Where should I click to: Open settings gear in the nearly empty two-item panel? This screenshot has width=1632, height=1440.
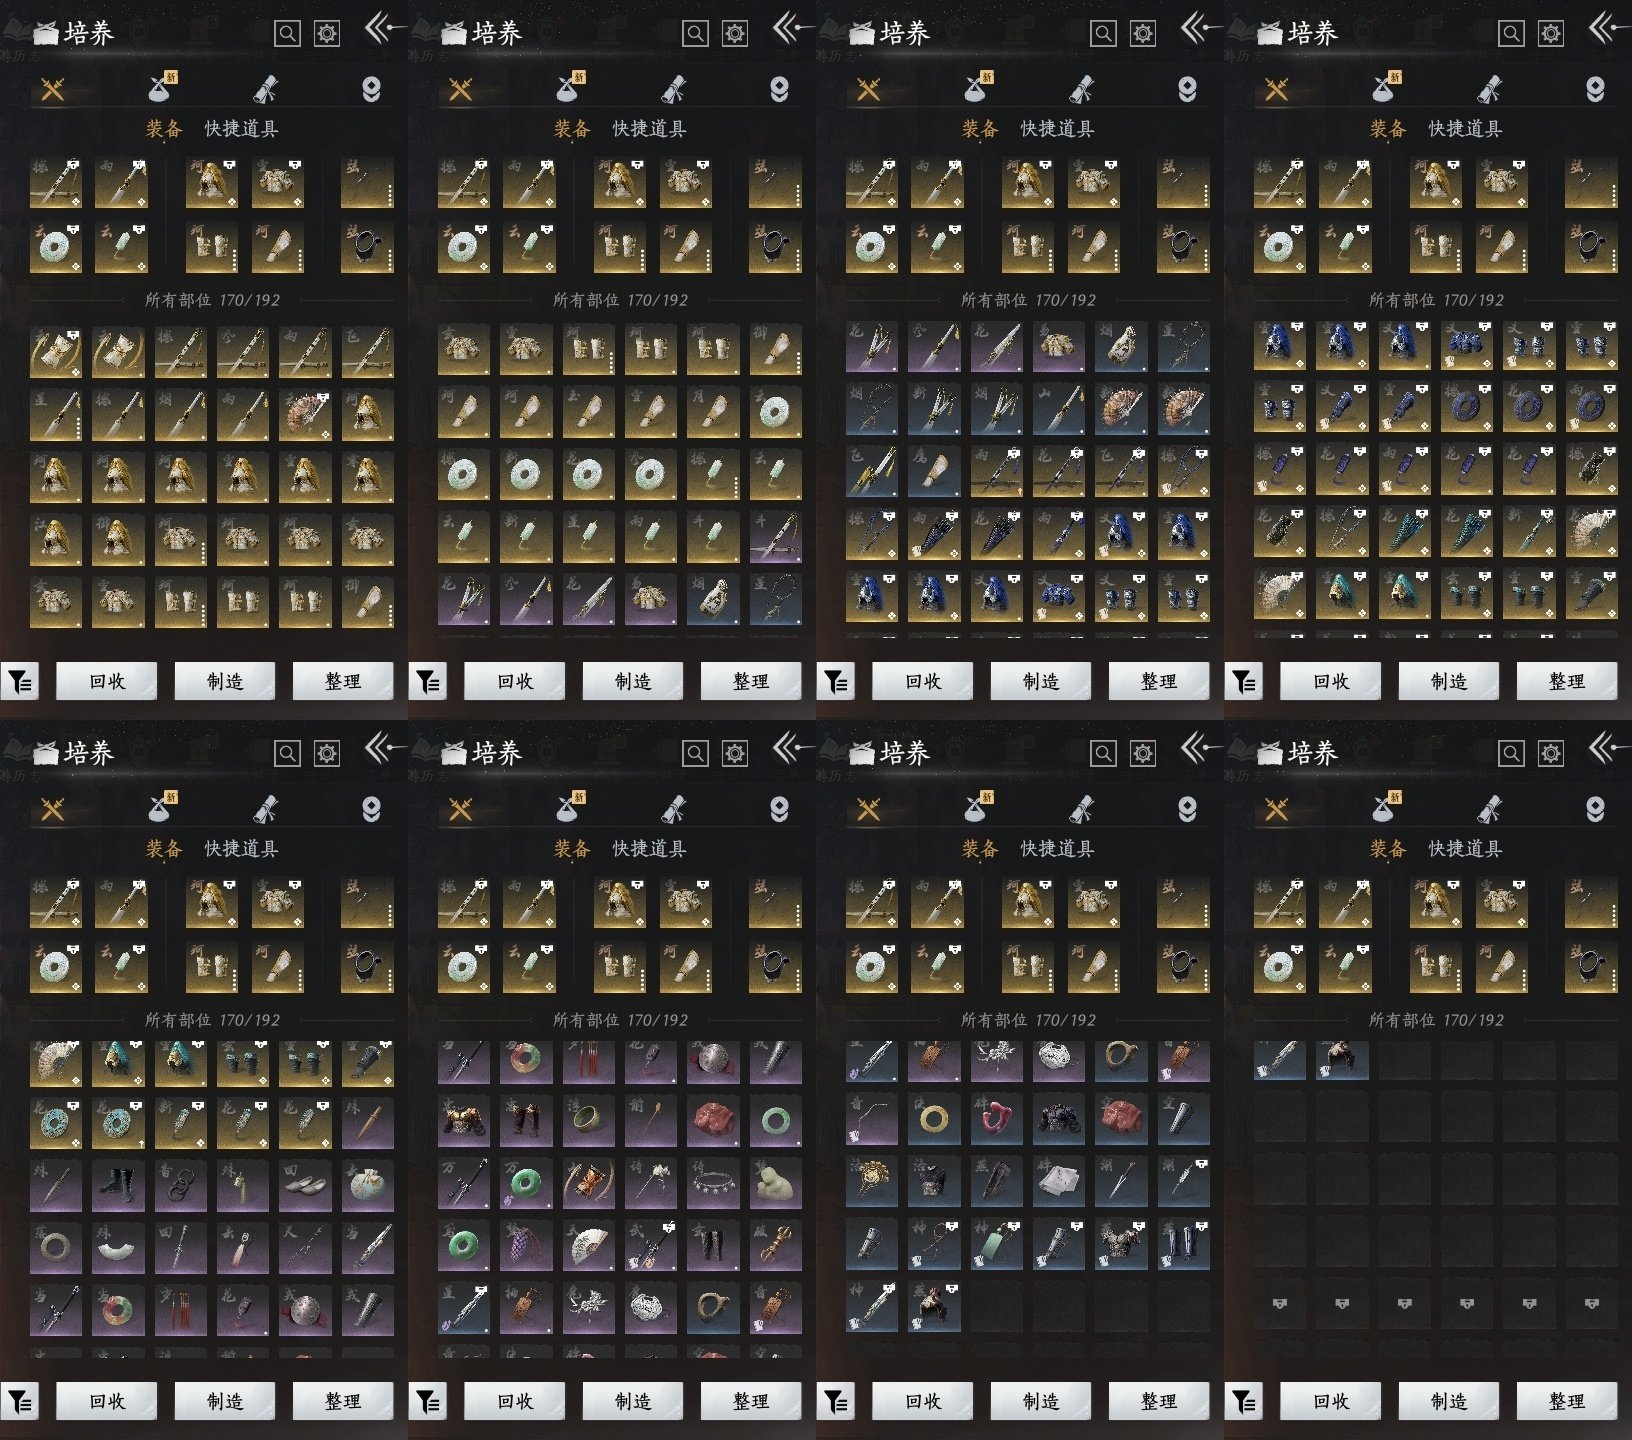(x=1551, y=753)
